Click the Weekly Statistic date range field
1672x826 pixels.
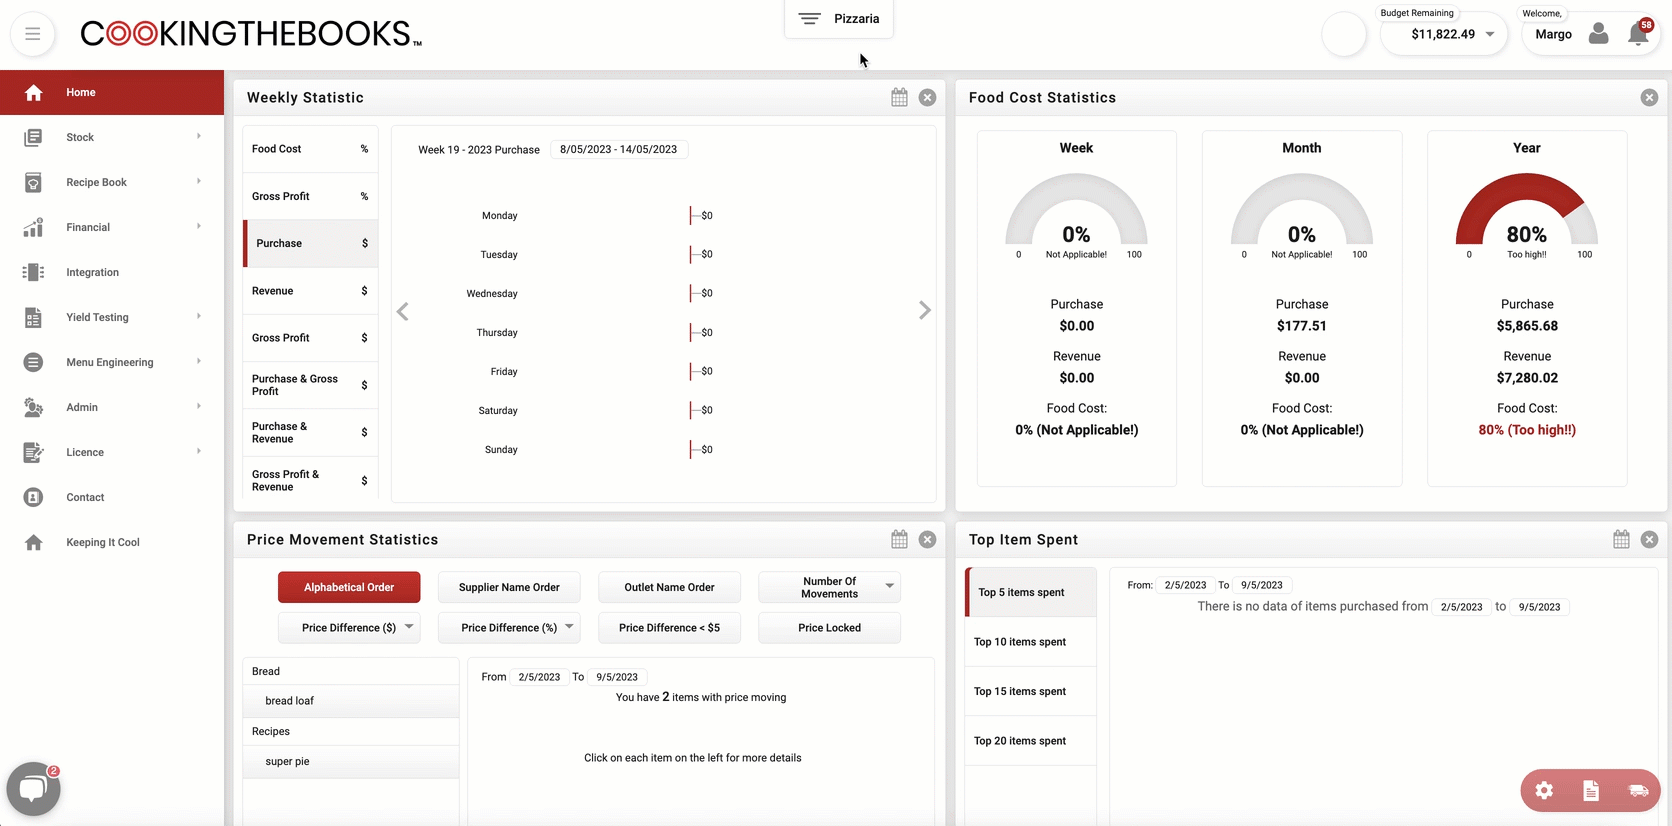(x=618, y=149)
